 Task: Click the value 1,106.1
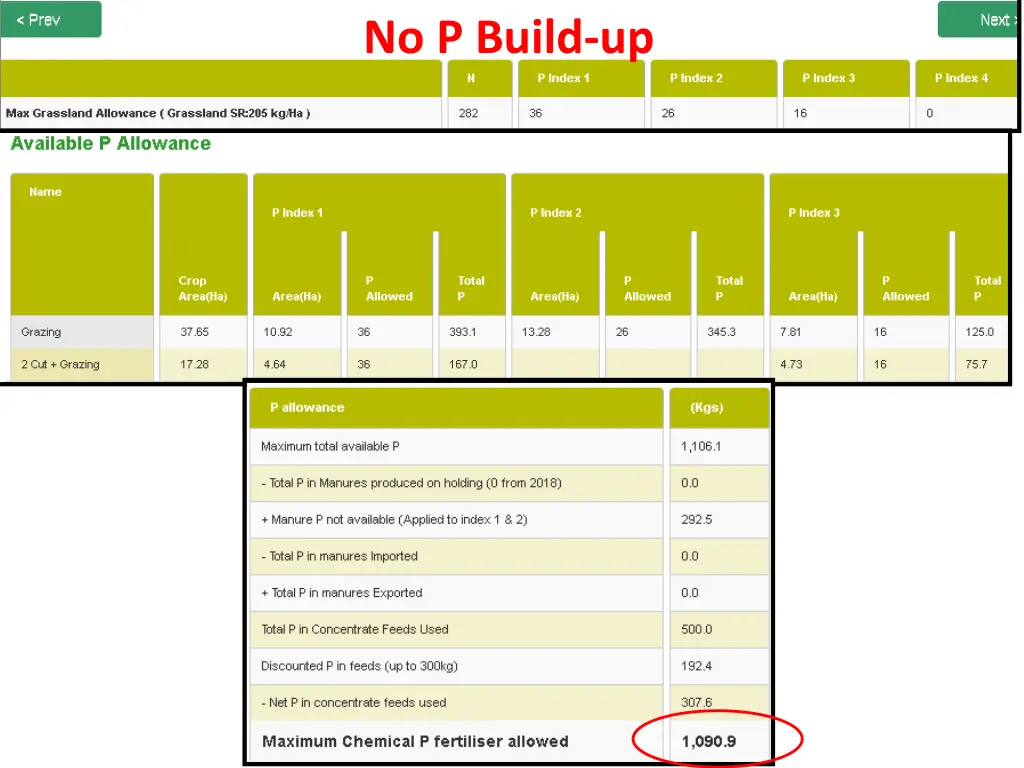[x=701, y=447]
